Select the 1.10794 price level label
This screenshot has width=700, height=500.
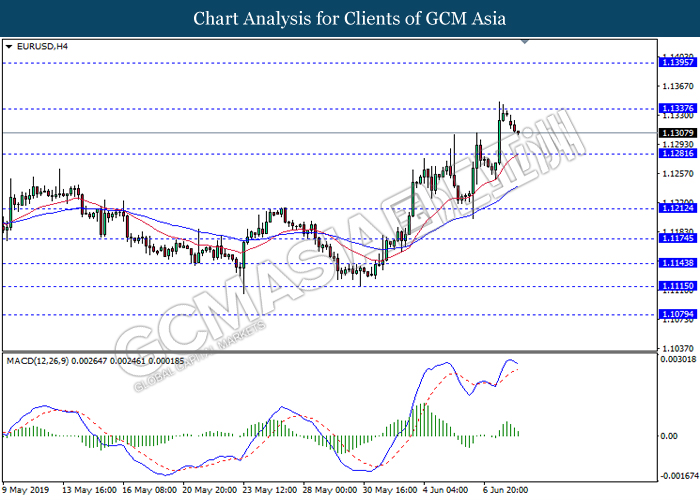point(678,314)
